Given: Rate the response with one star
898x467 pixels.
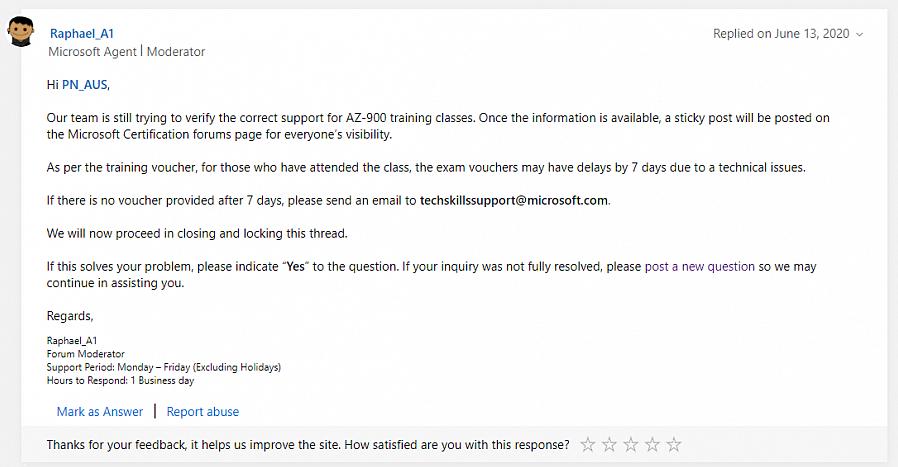Looking at the screenshot, I should [588, 444].
